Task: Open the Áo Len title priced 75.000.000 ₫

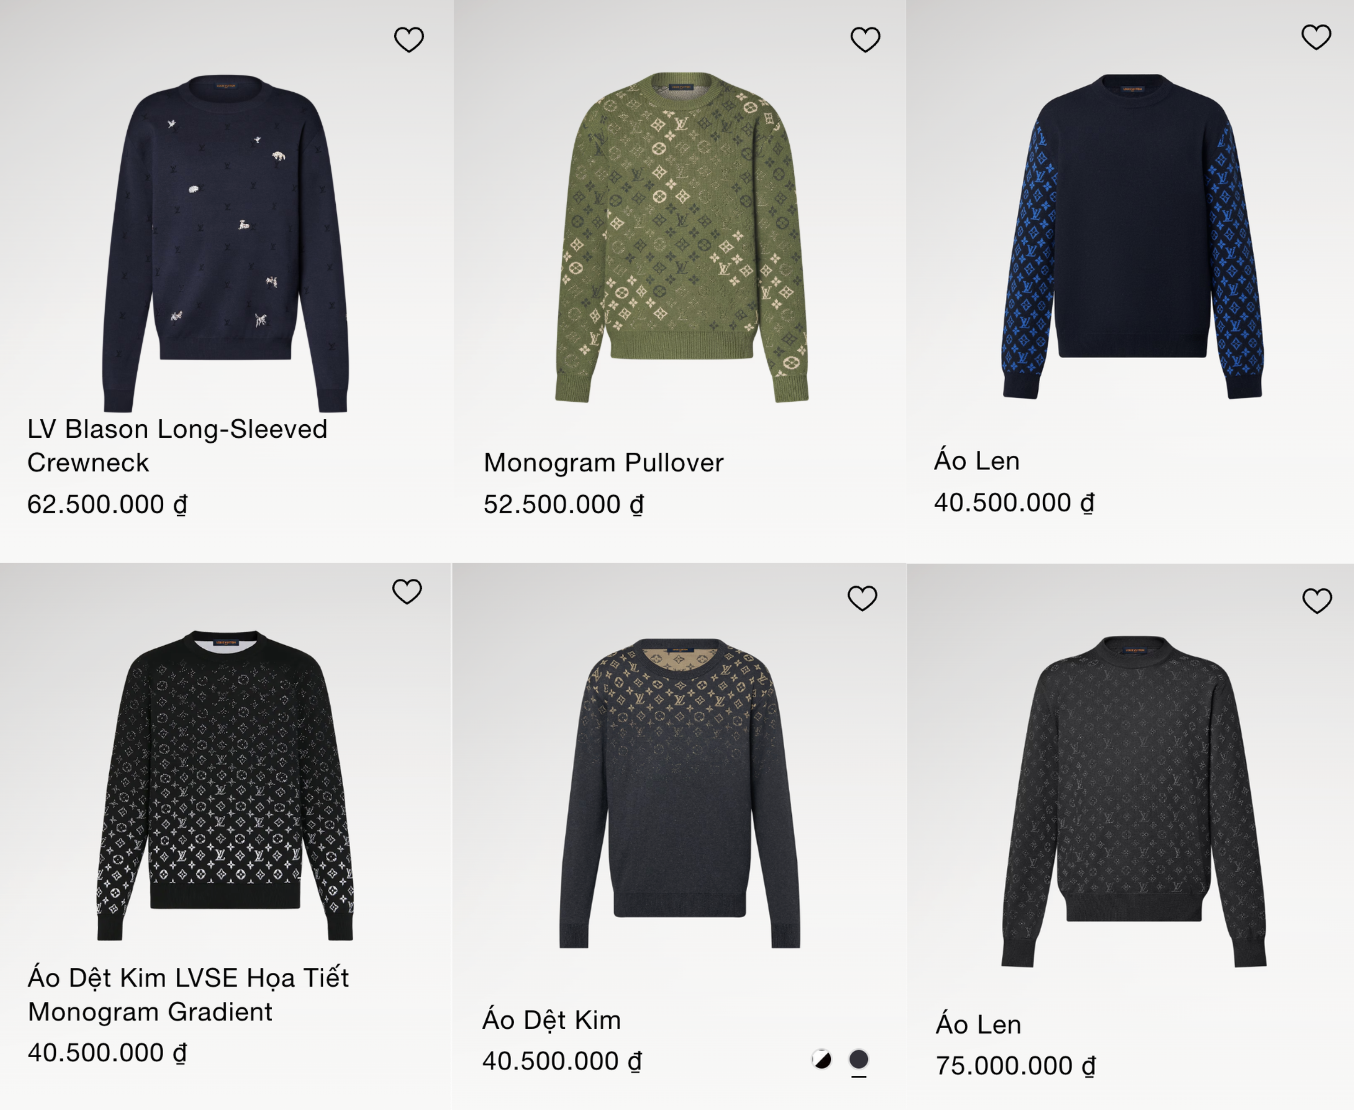Action: [978, 1025]
